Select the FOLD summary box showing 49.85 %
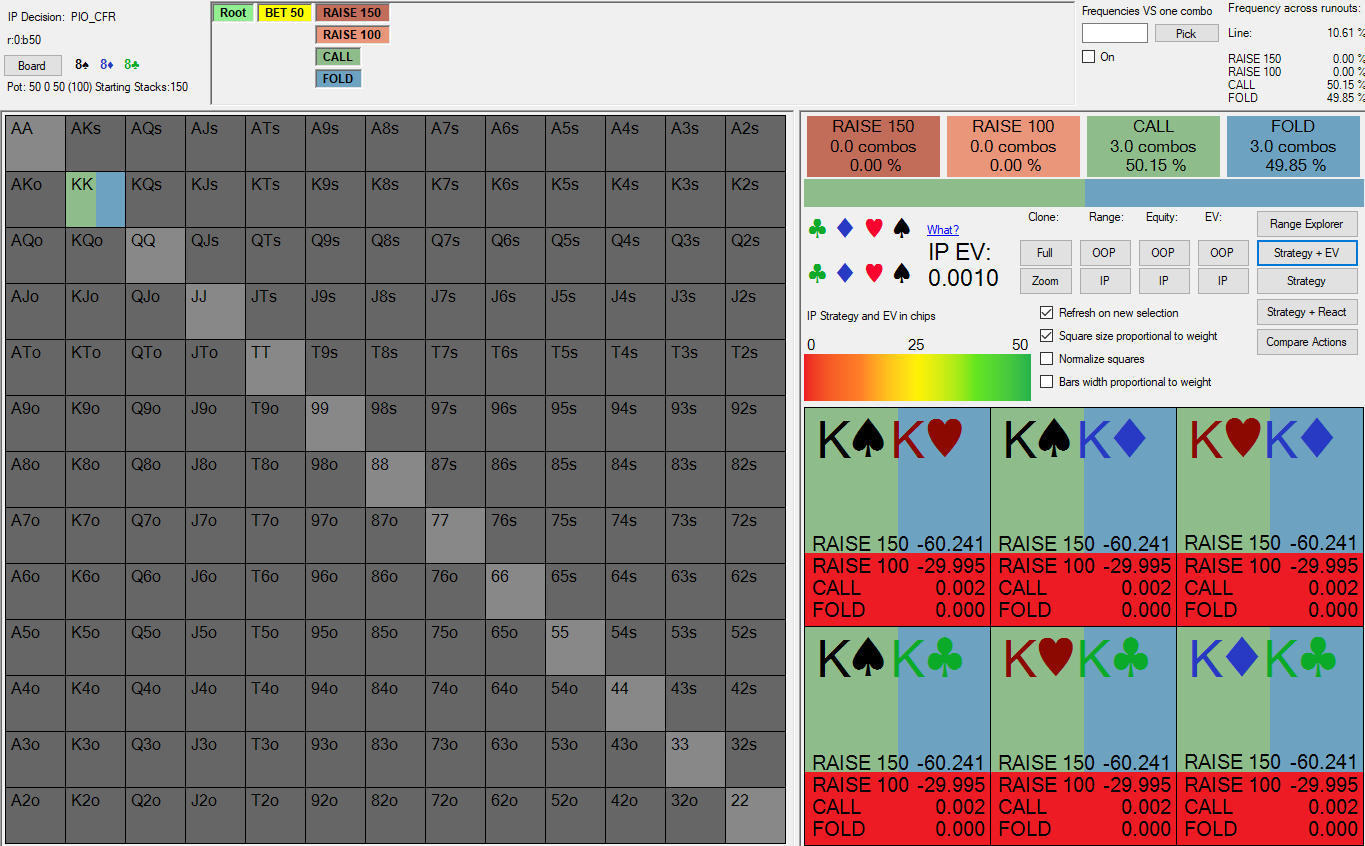 1294,146
